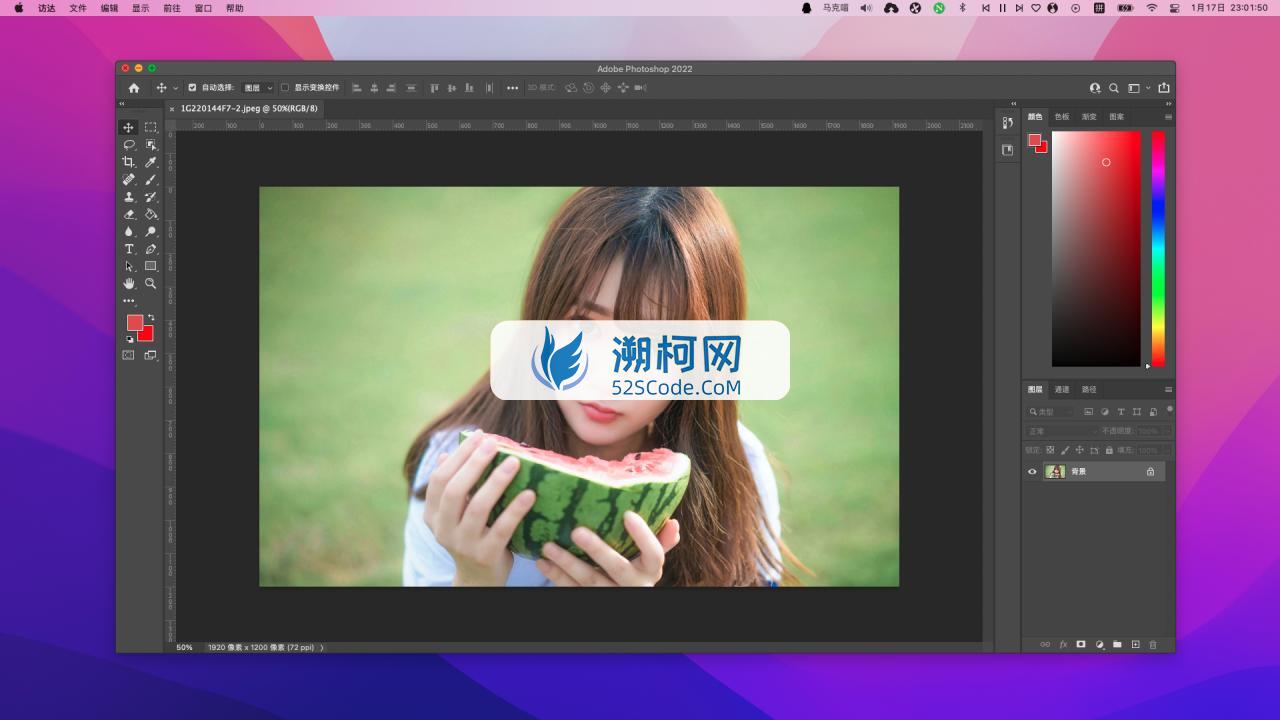
Task: Toggle Quick Mask mode
Action: coord(128,355)
